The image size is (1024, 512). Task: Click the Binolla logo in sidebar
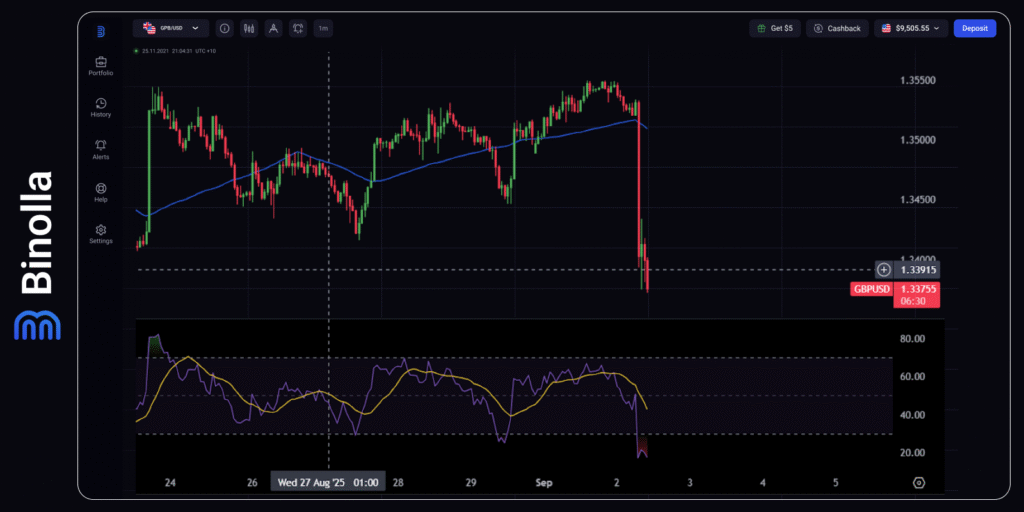100,31
